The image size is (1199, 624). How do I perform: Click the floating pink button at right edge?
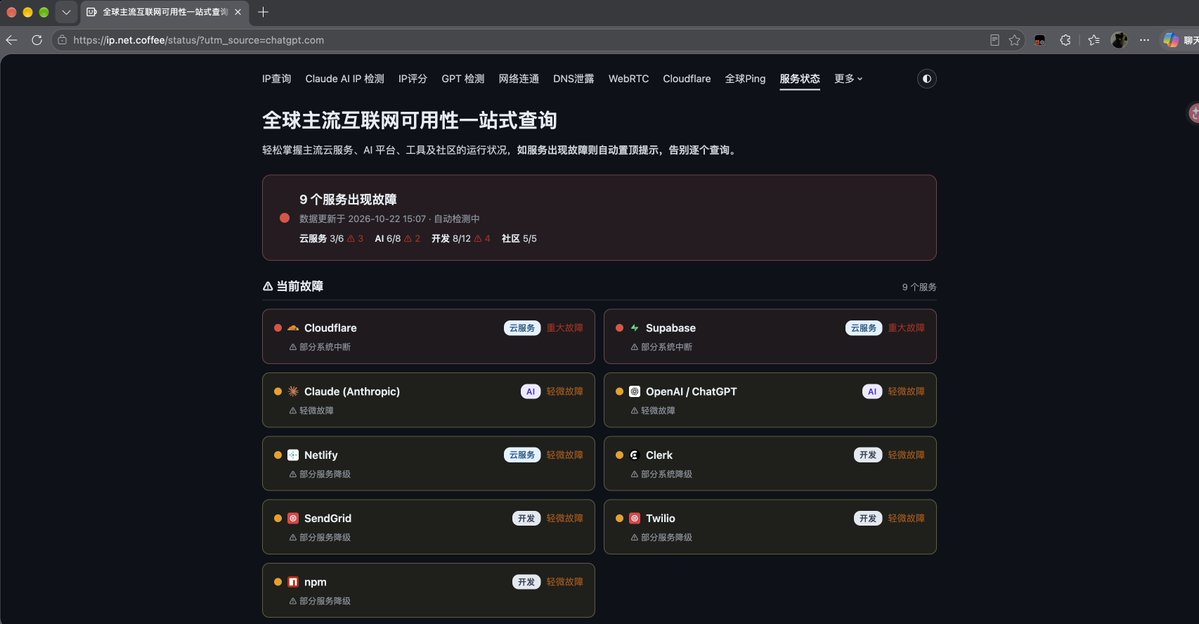[1193, 113]
